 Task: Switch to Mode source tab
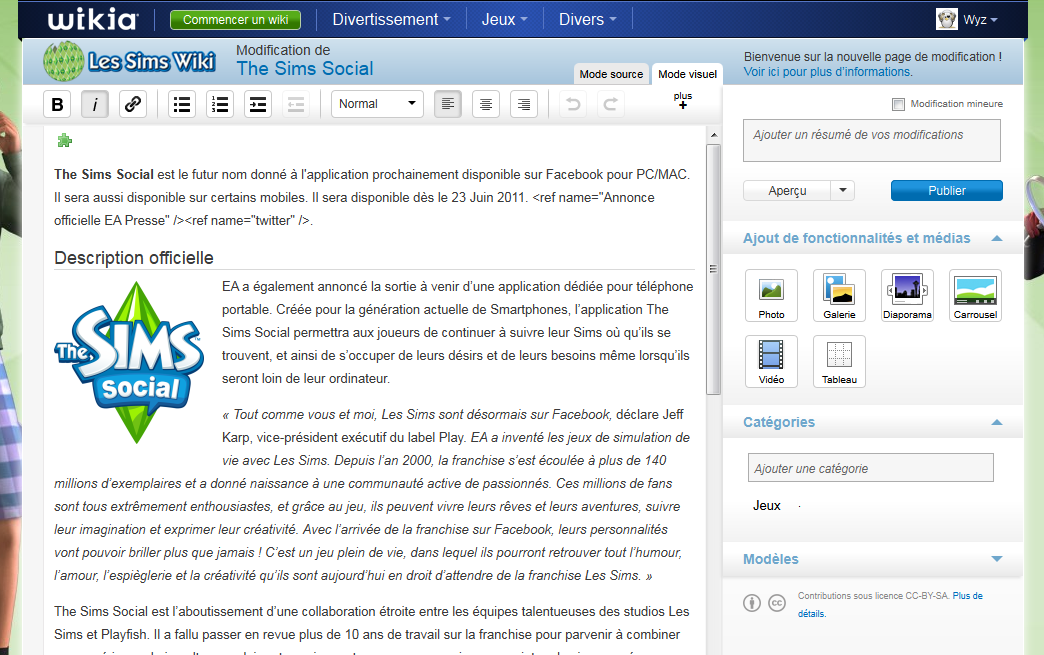(x=611, y=74)
